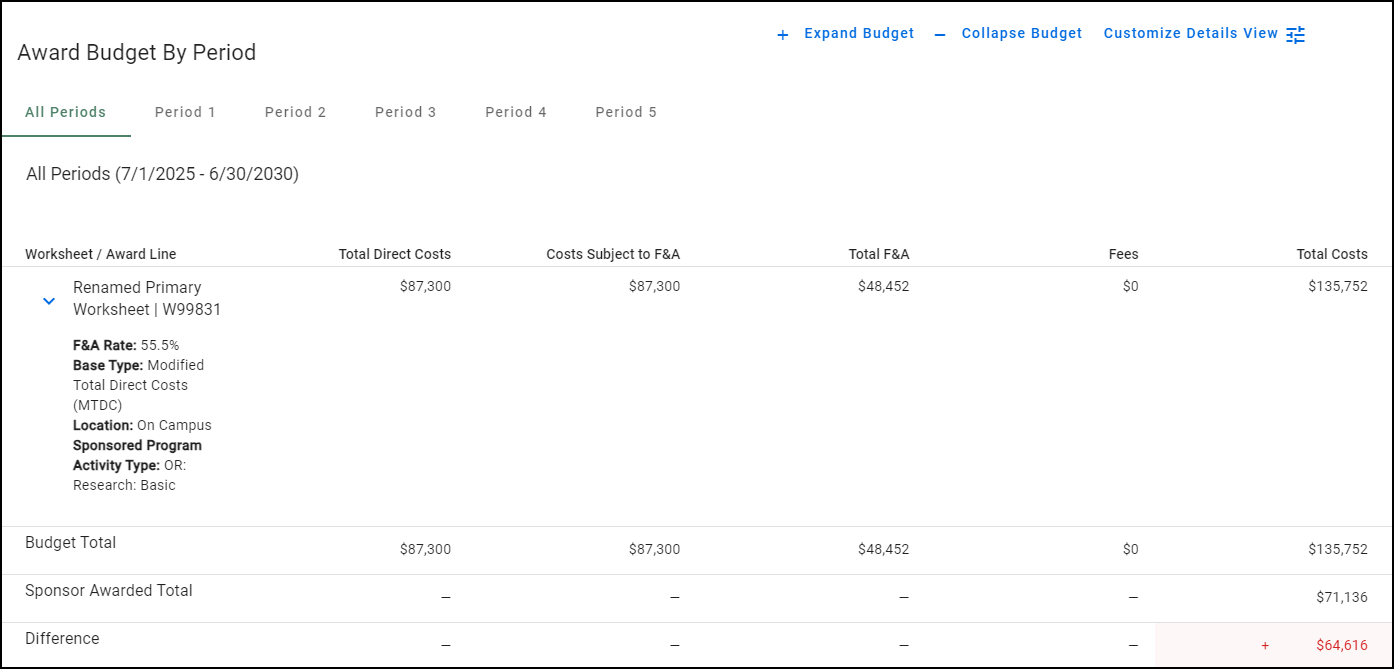
Task: Click the Sponsor Awarded Total row label
Action: 109,591
